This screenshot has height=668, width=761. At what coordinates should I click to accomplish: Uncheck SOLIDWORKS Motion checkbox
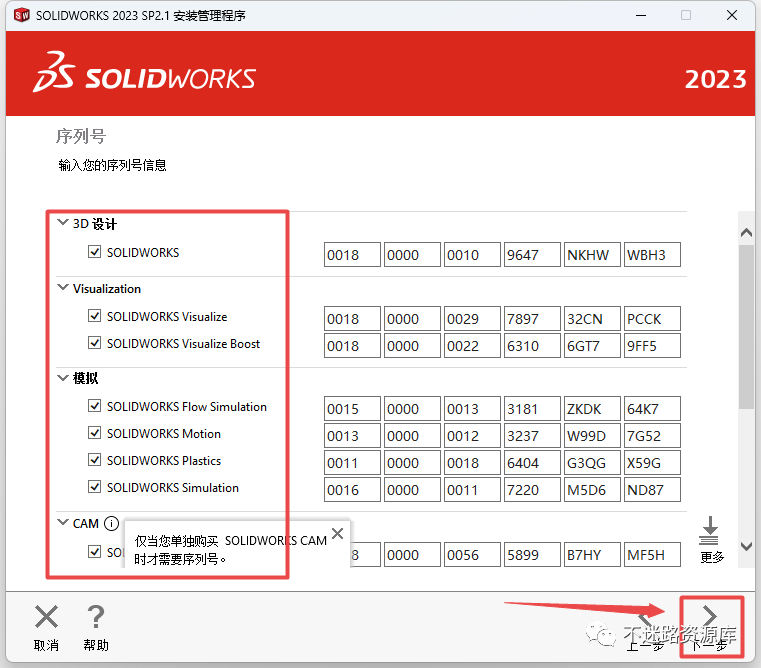pos(94,433)
